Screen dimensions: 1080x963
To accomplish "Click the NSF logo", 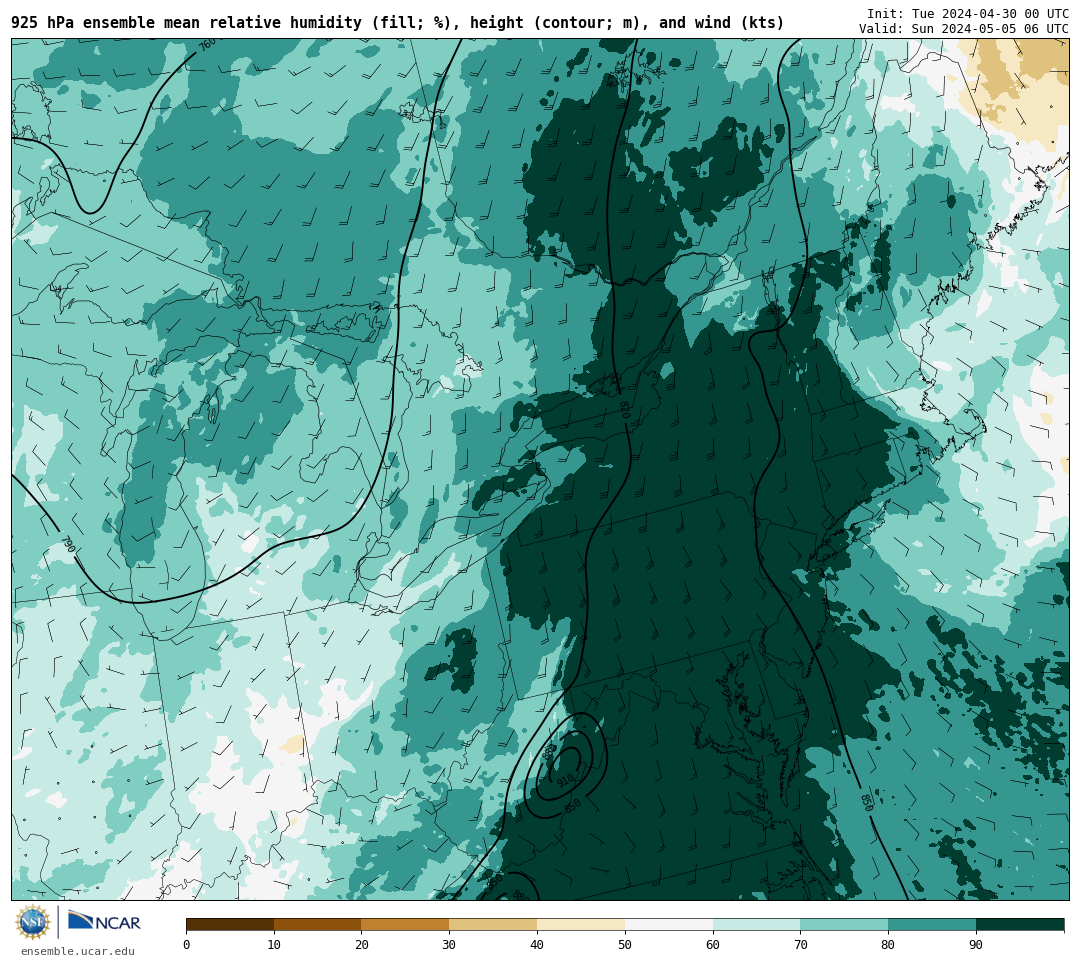I will (32, 922).
